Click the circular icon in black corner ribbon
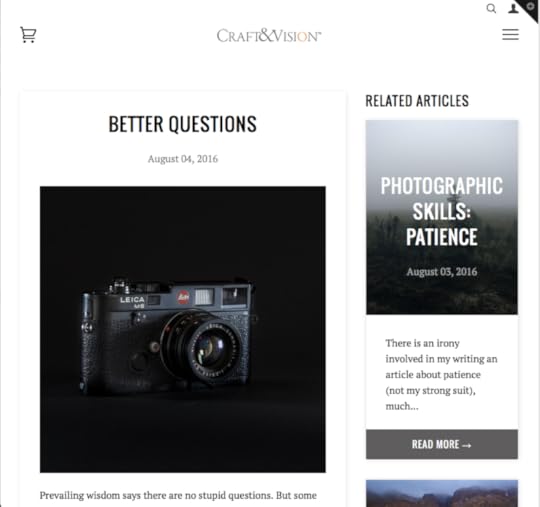This screenshot has width=540, height=507. [x=531, y=6]
